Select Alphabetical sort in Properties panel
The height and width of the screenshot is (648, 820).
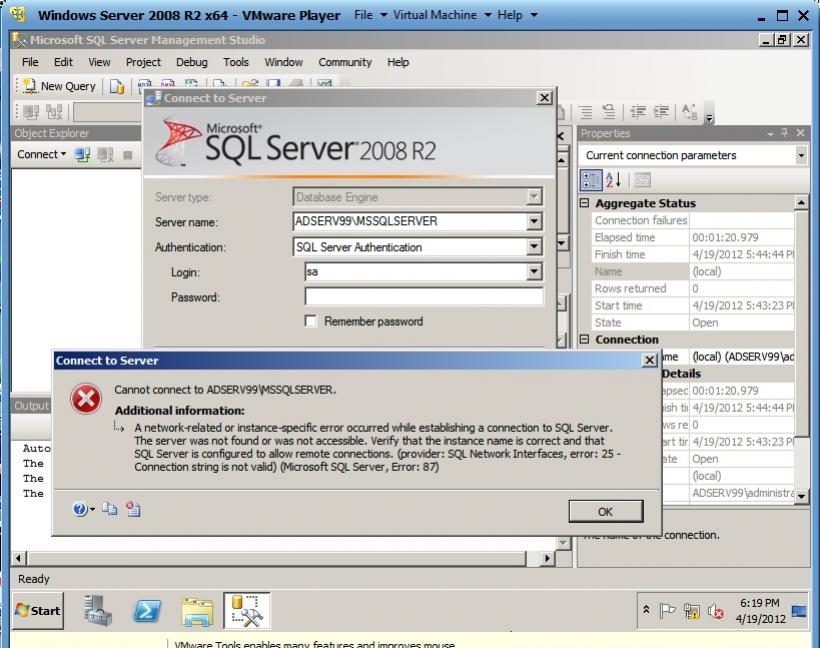coord(613,180)
